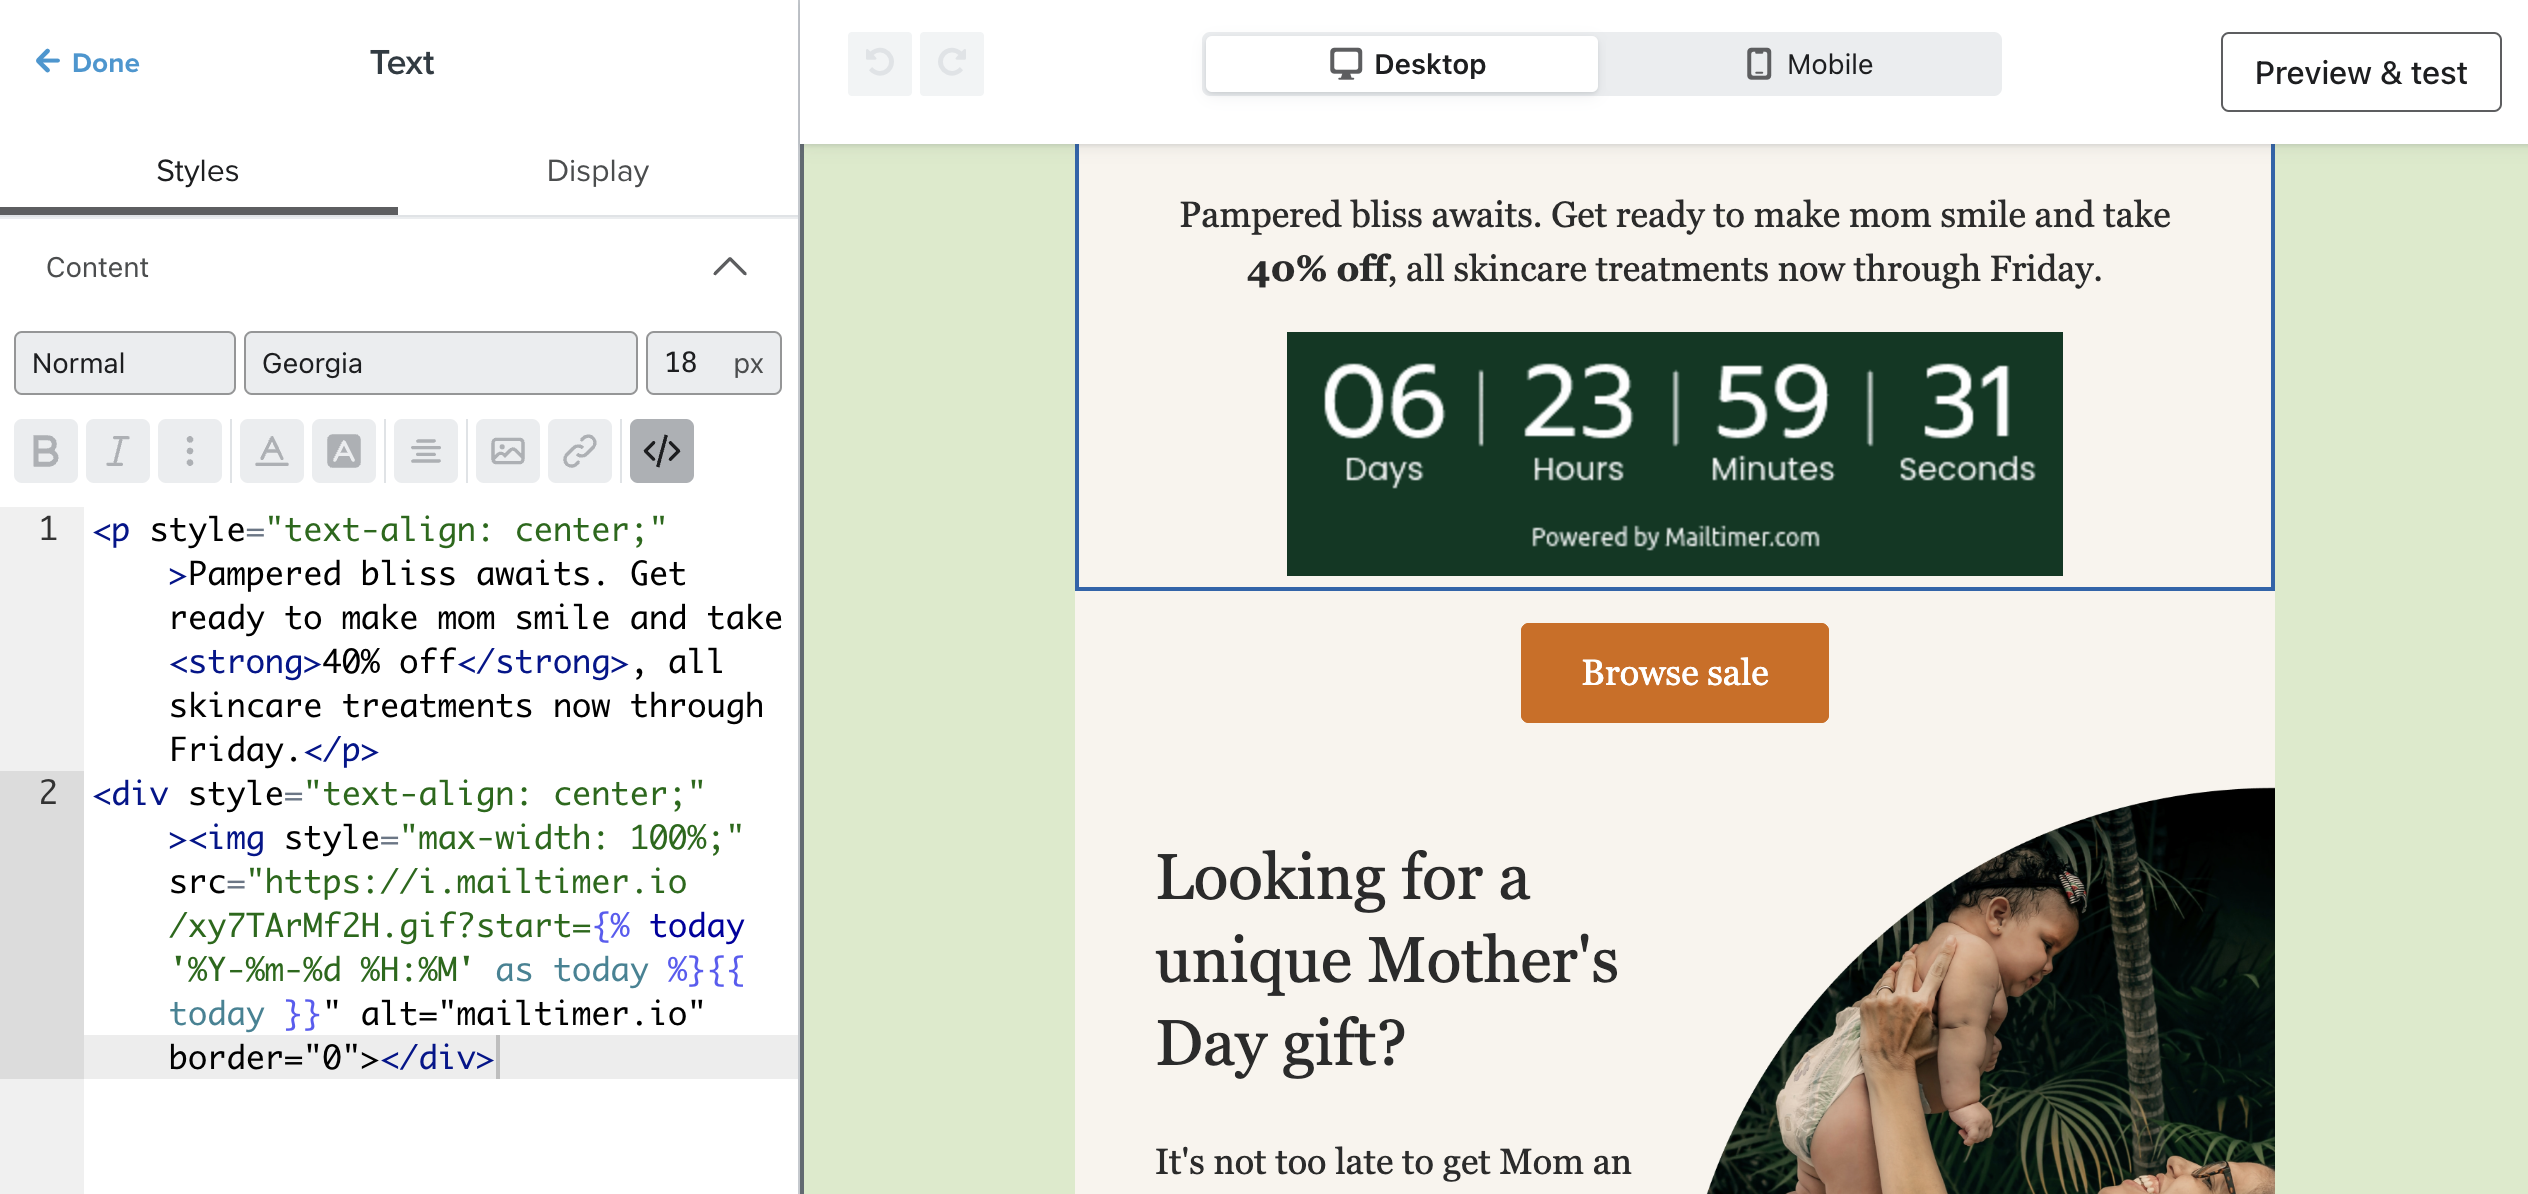This screenshot has height=1194, width=2528.
Task: Click the undo icon above the preview
Action: tap(879, 63)
